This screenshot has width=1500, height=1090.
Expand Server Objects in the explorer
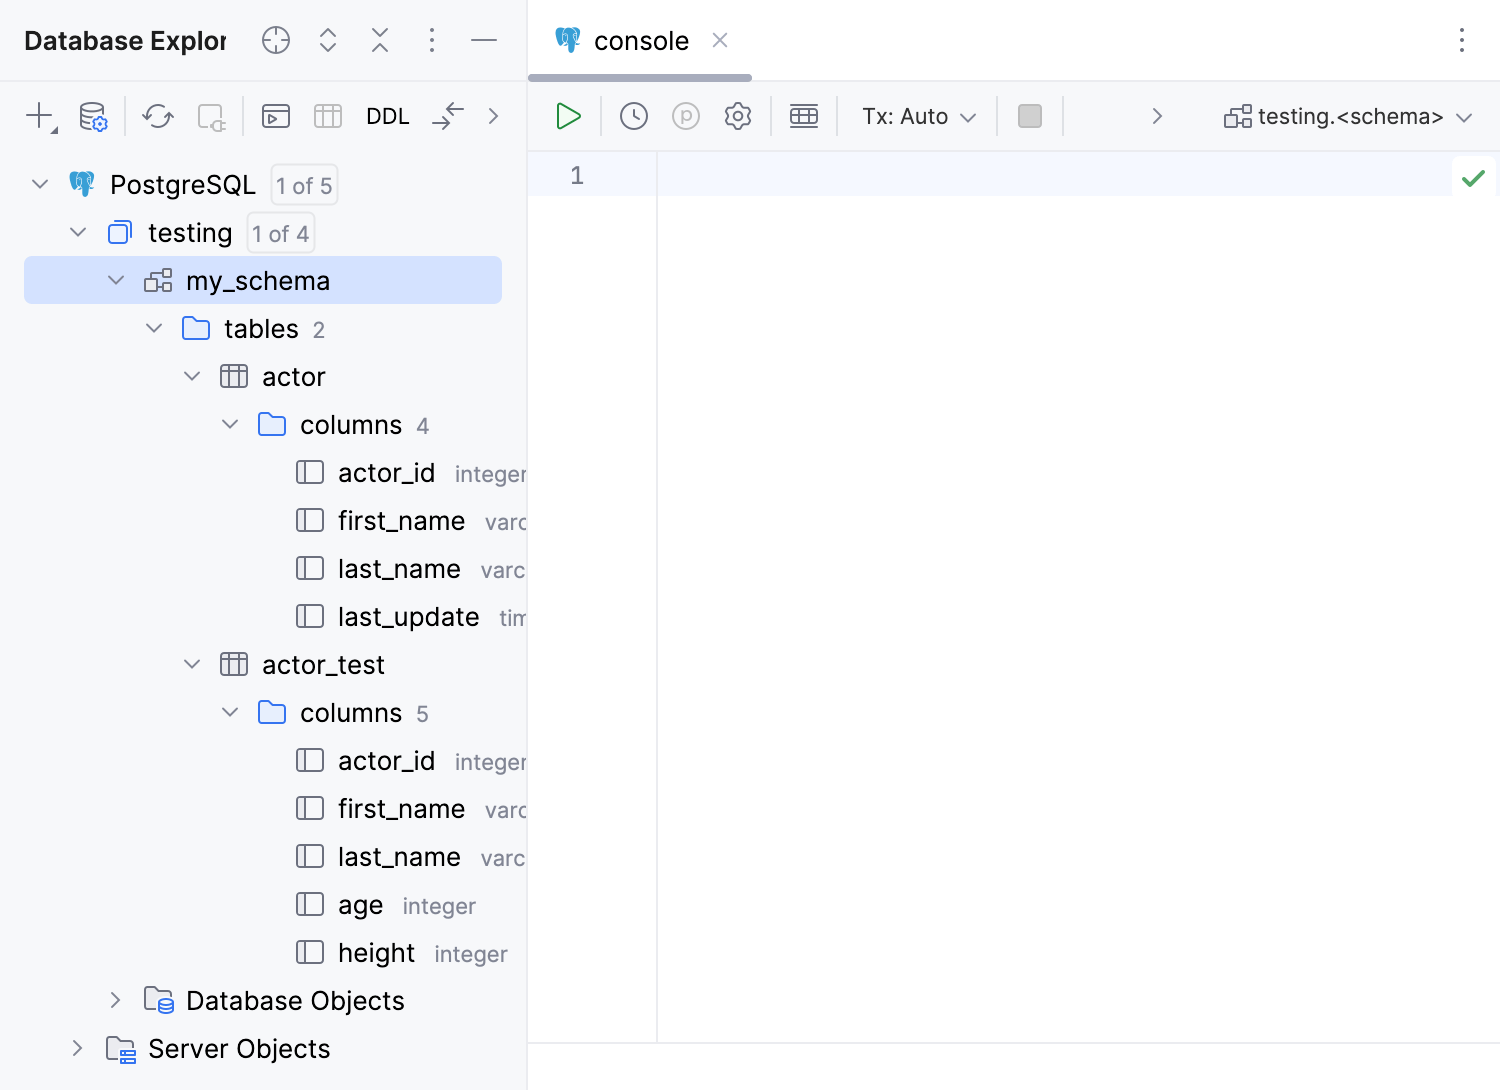pos(78,1048)
